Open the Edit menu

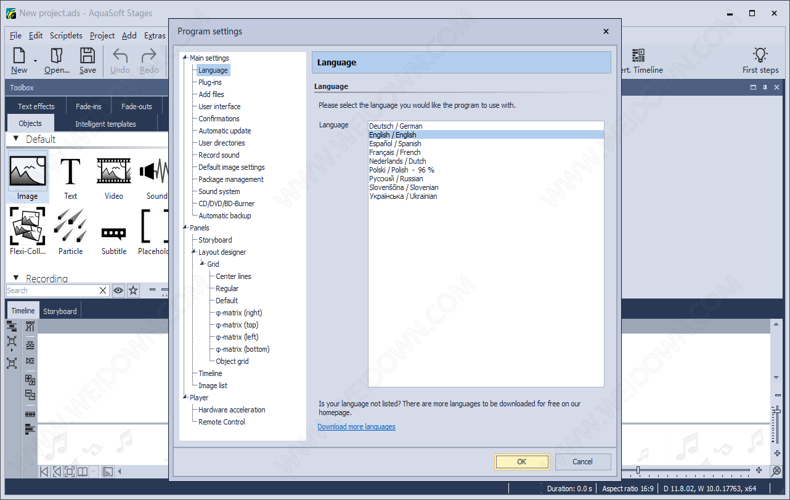coord(35,35)
